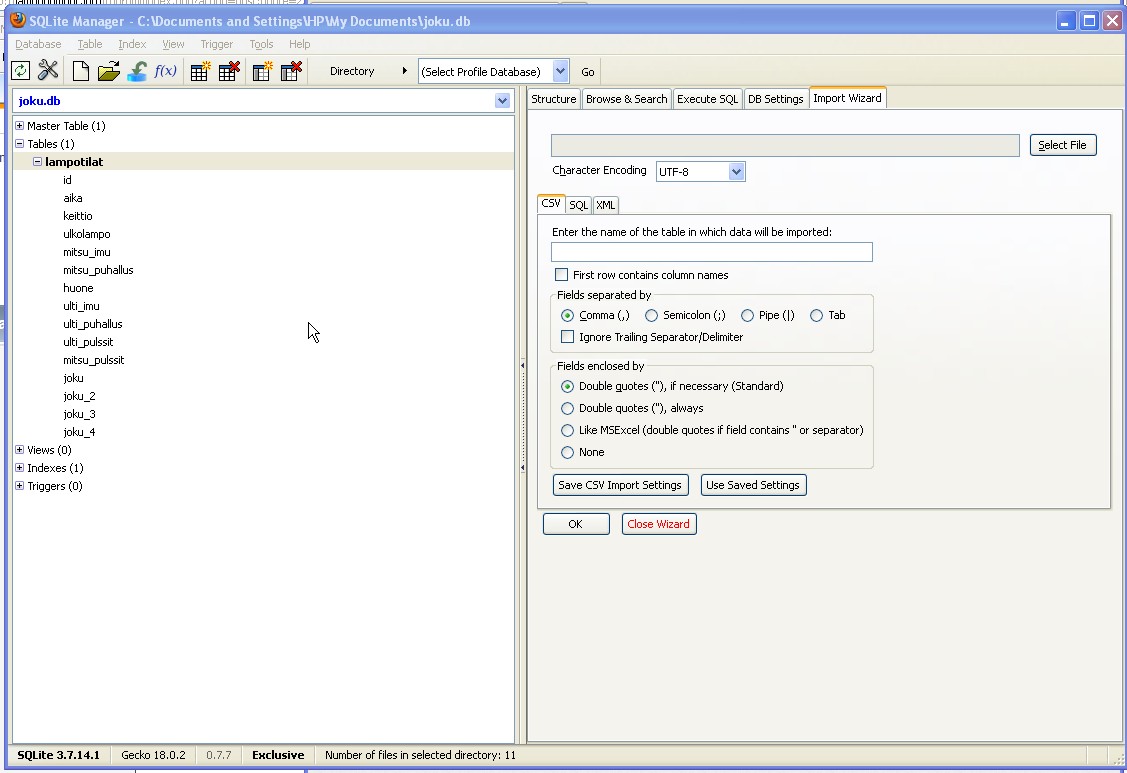Viewport: 1127px width, 773px height.
Task: Click Use Saved Settings button
Action: click(x=753, y=485)
